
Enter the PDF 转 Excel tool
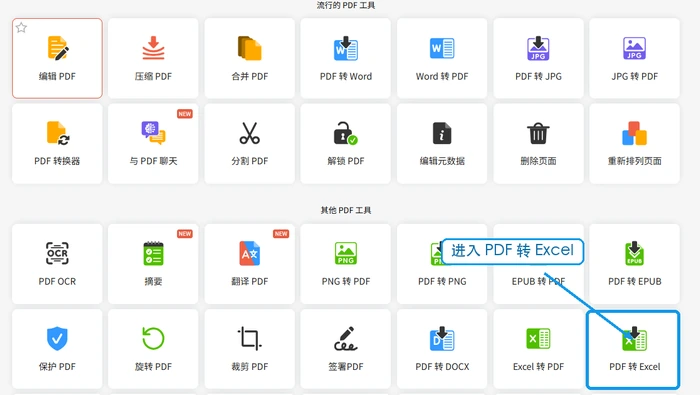pos(633,349)
